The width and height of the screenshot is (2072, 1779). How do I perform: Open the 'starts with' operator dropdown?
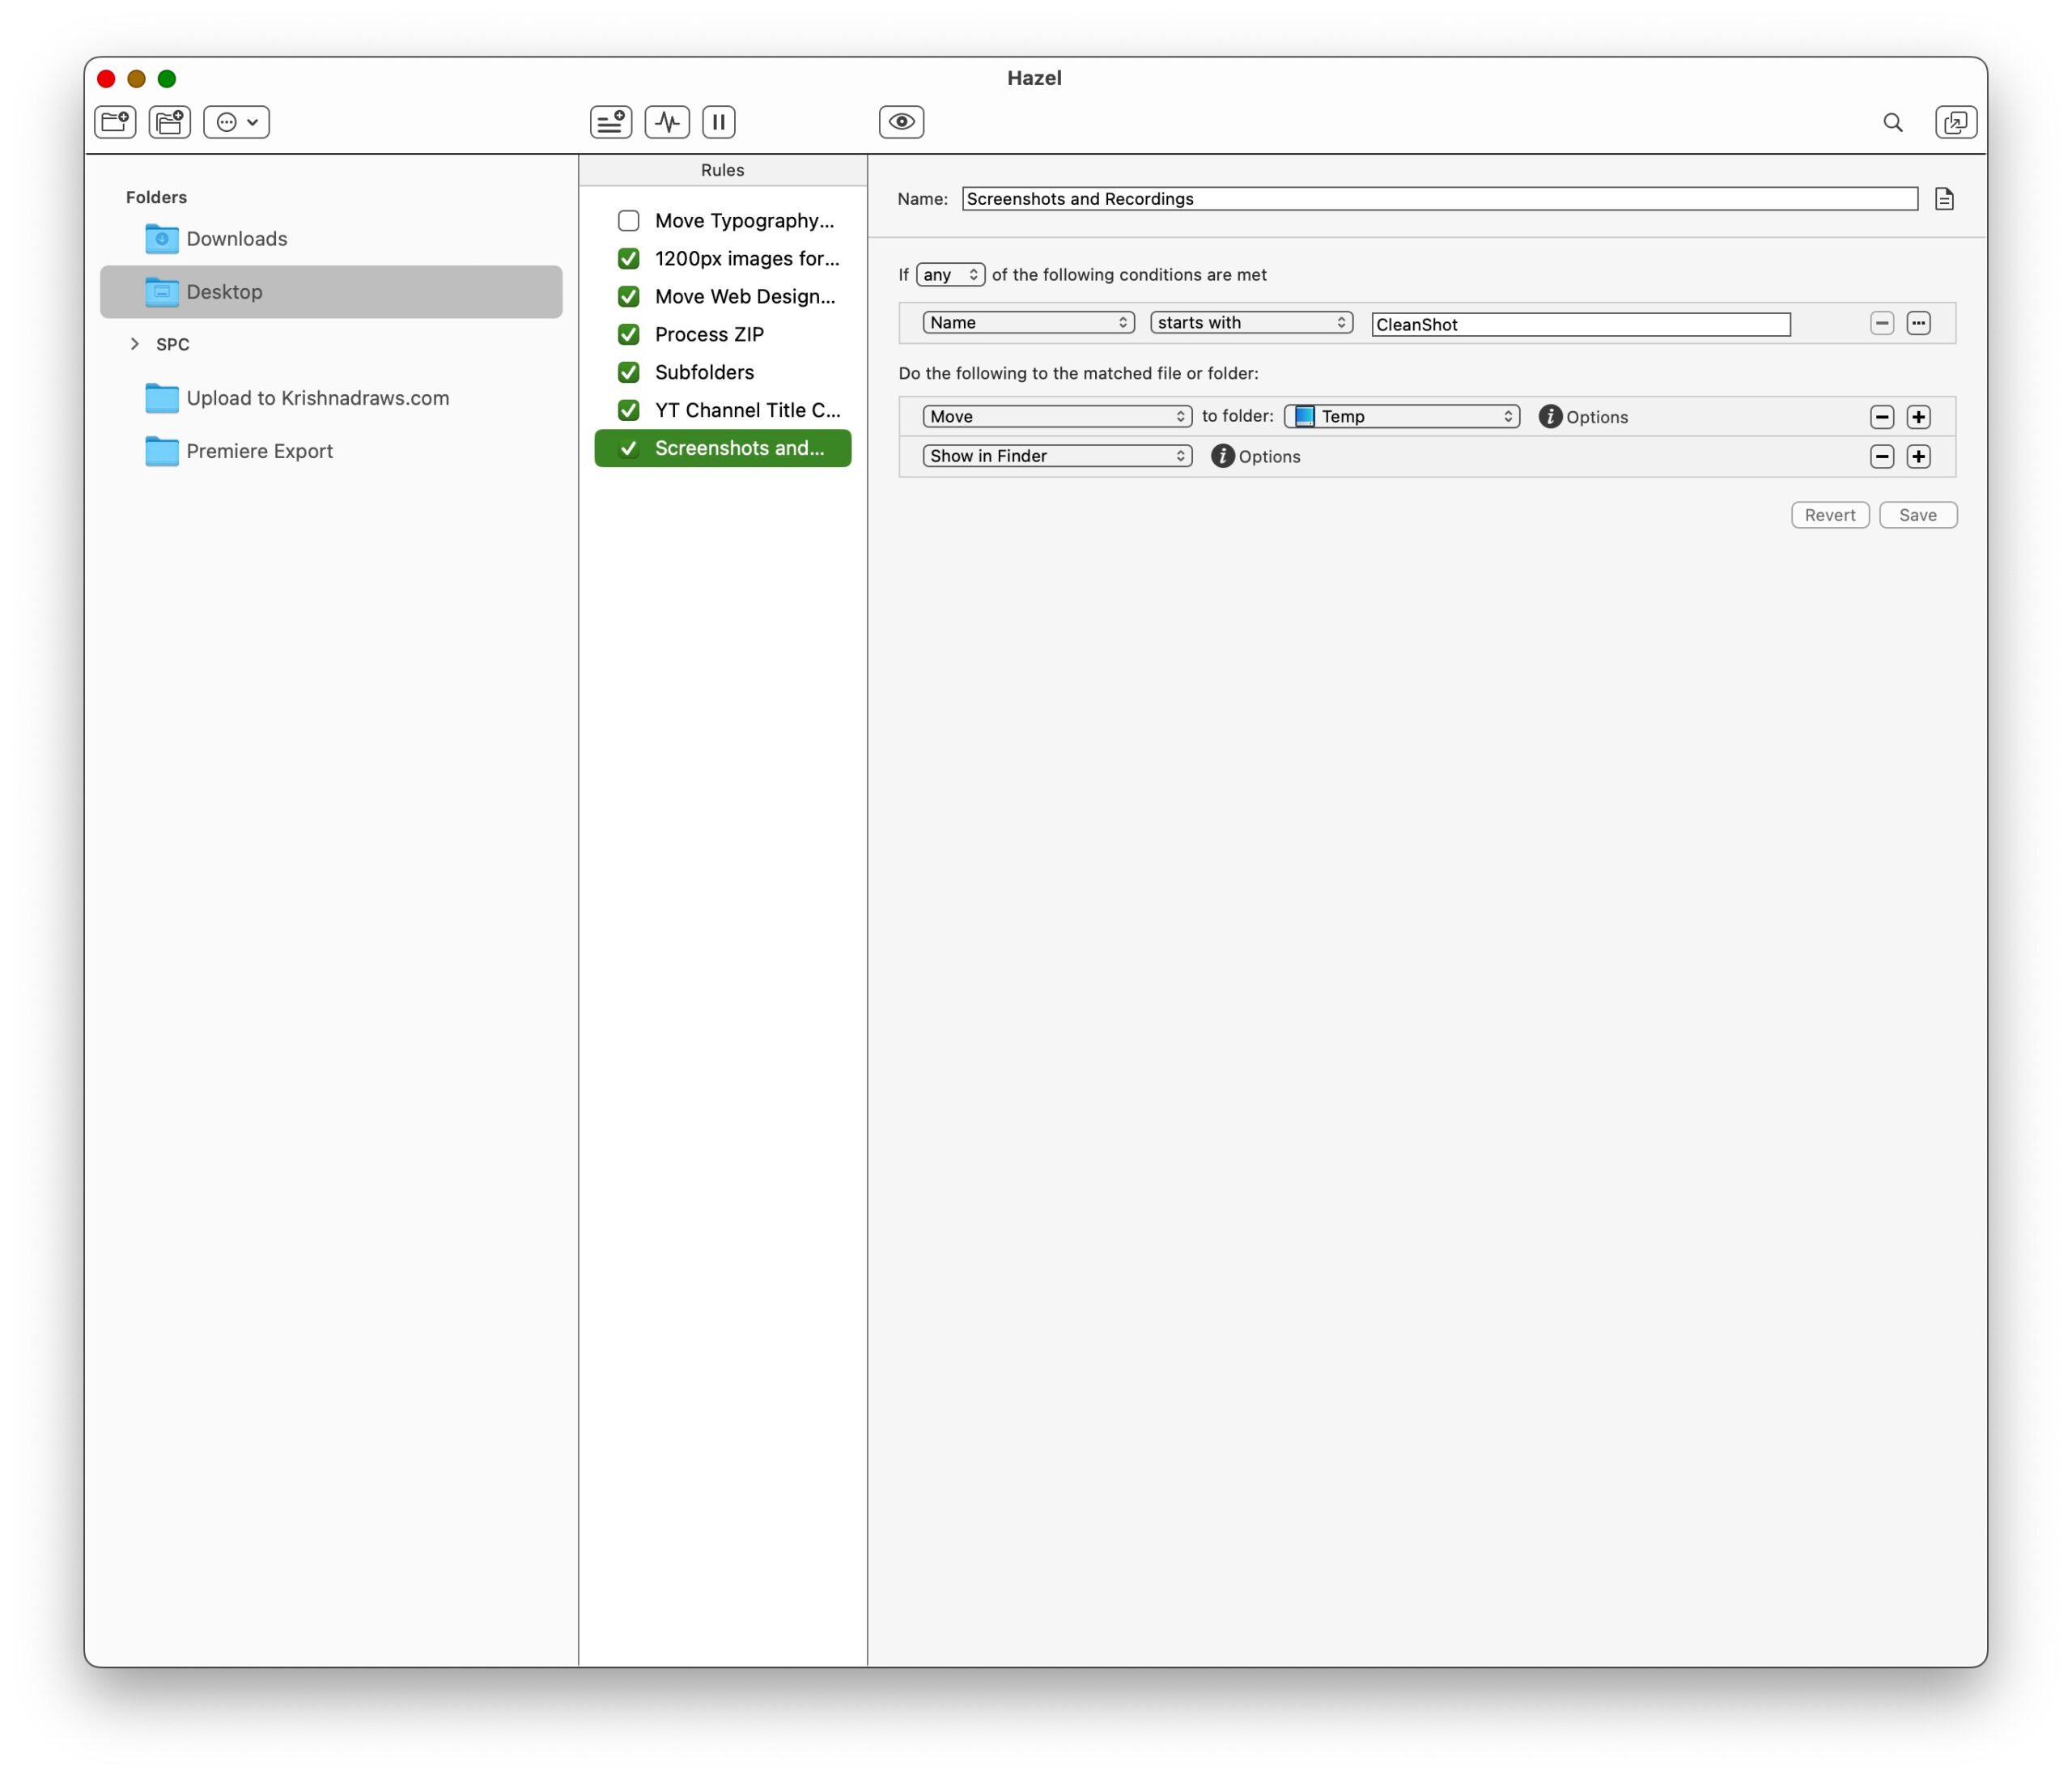click(1250, 322)
